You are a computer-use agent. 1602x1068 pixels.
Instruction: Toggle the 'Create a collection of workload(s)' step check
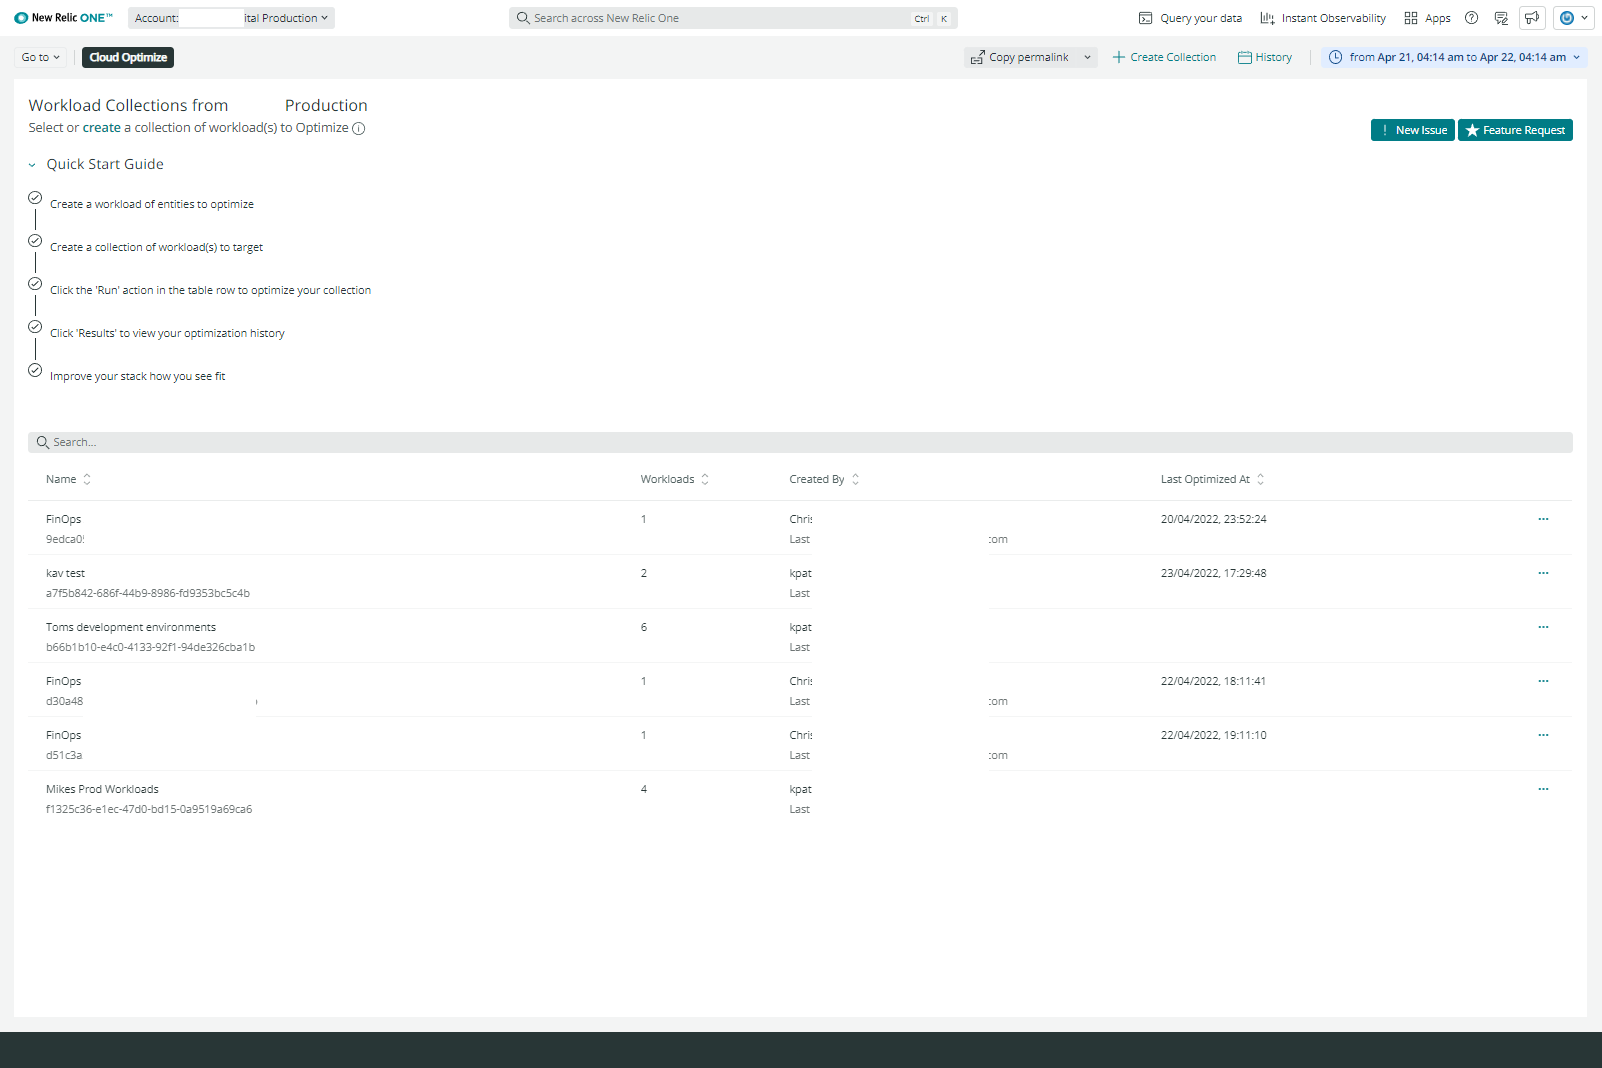pos(35,241)
